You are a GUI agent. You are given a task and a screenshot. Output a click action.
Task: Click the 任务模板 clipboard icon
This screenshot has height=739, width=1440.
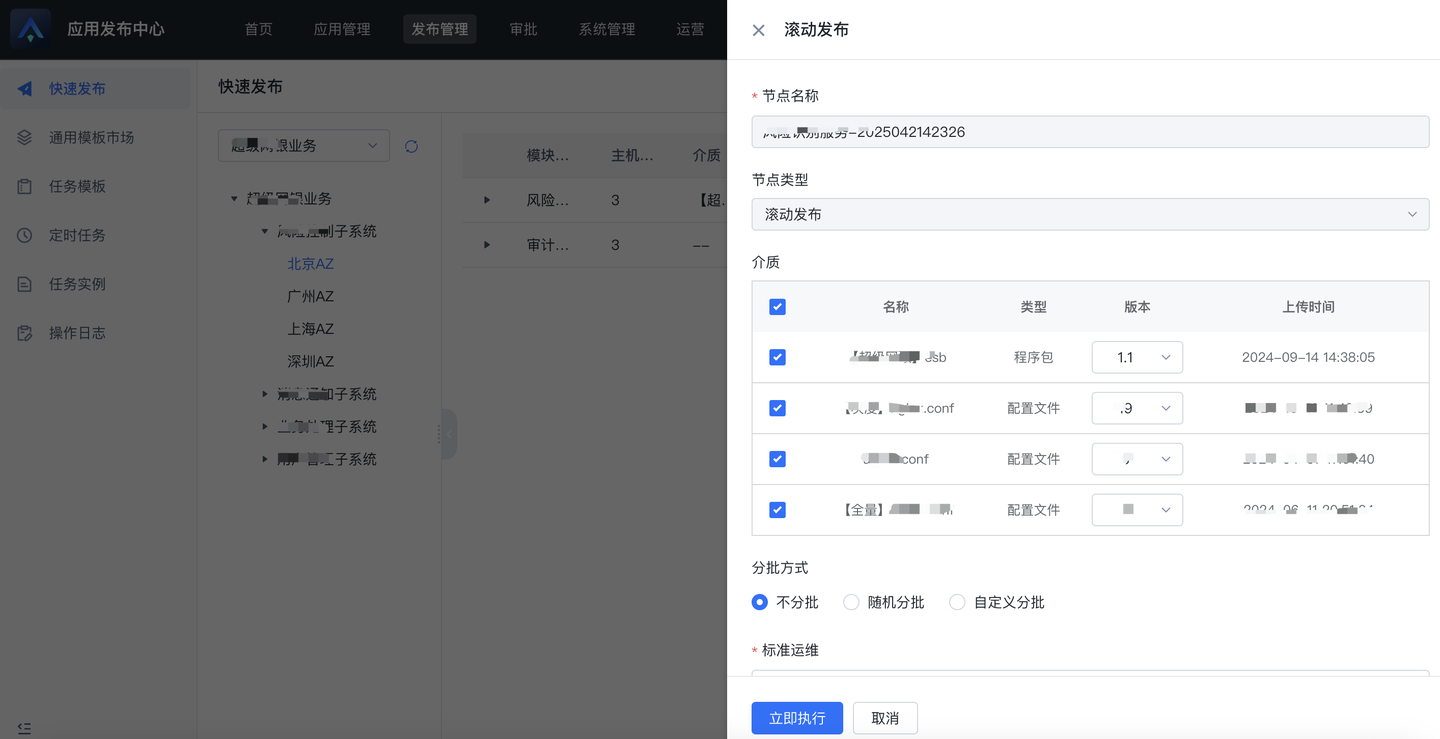(x=25, y=187)
